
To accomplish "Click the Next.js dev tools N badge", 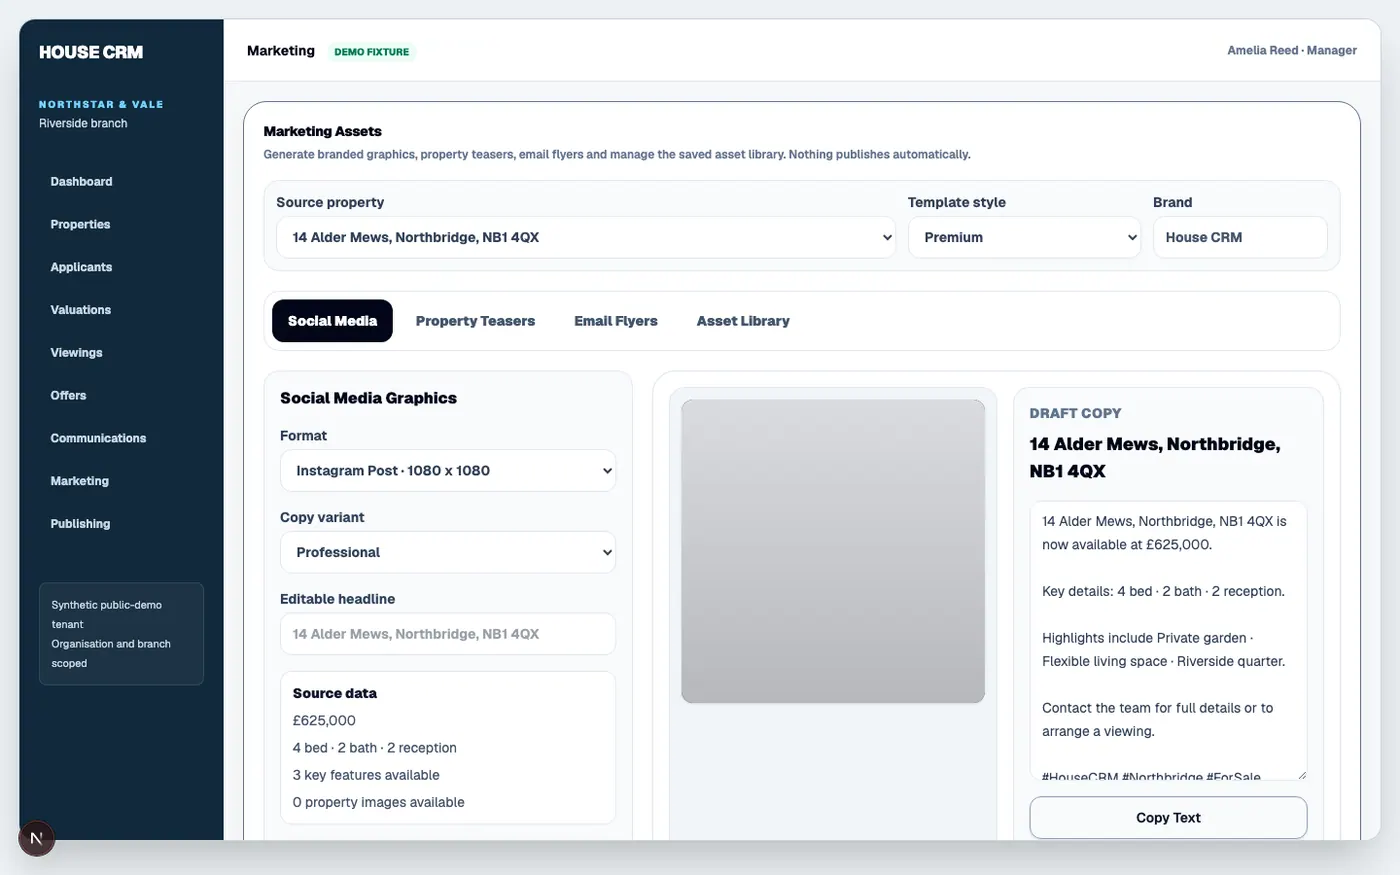I will (x=37, y=838).
